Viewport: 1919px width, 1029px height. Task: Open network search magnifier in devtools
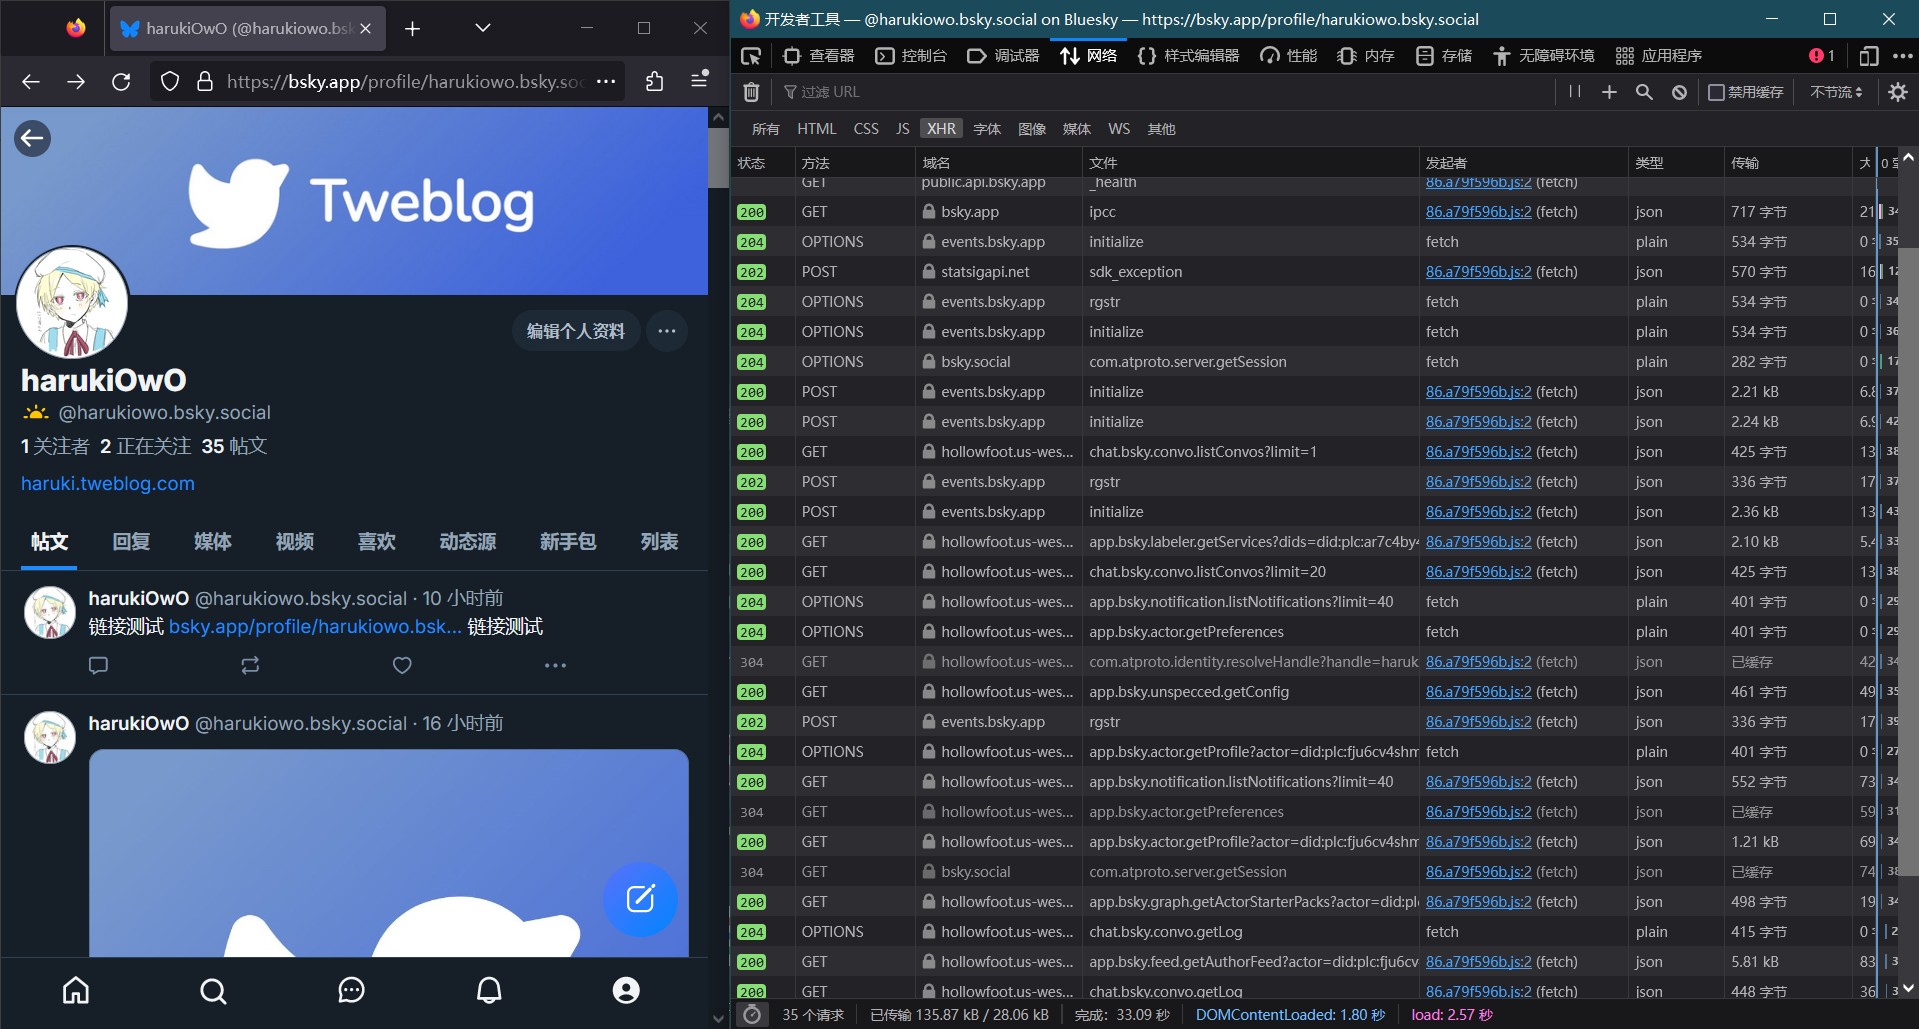pyautogui.click(x=1644, y=92)
